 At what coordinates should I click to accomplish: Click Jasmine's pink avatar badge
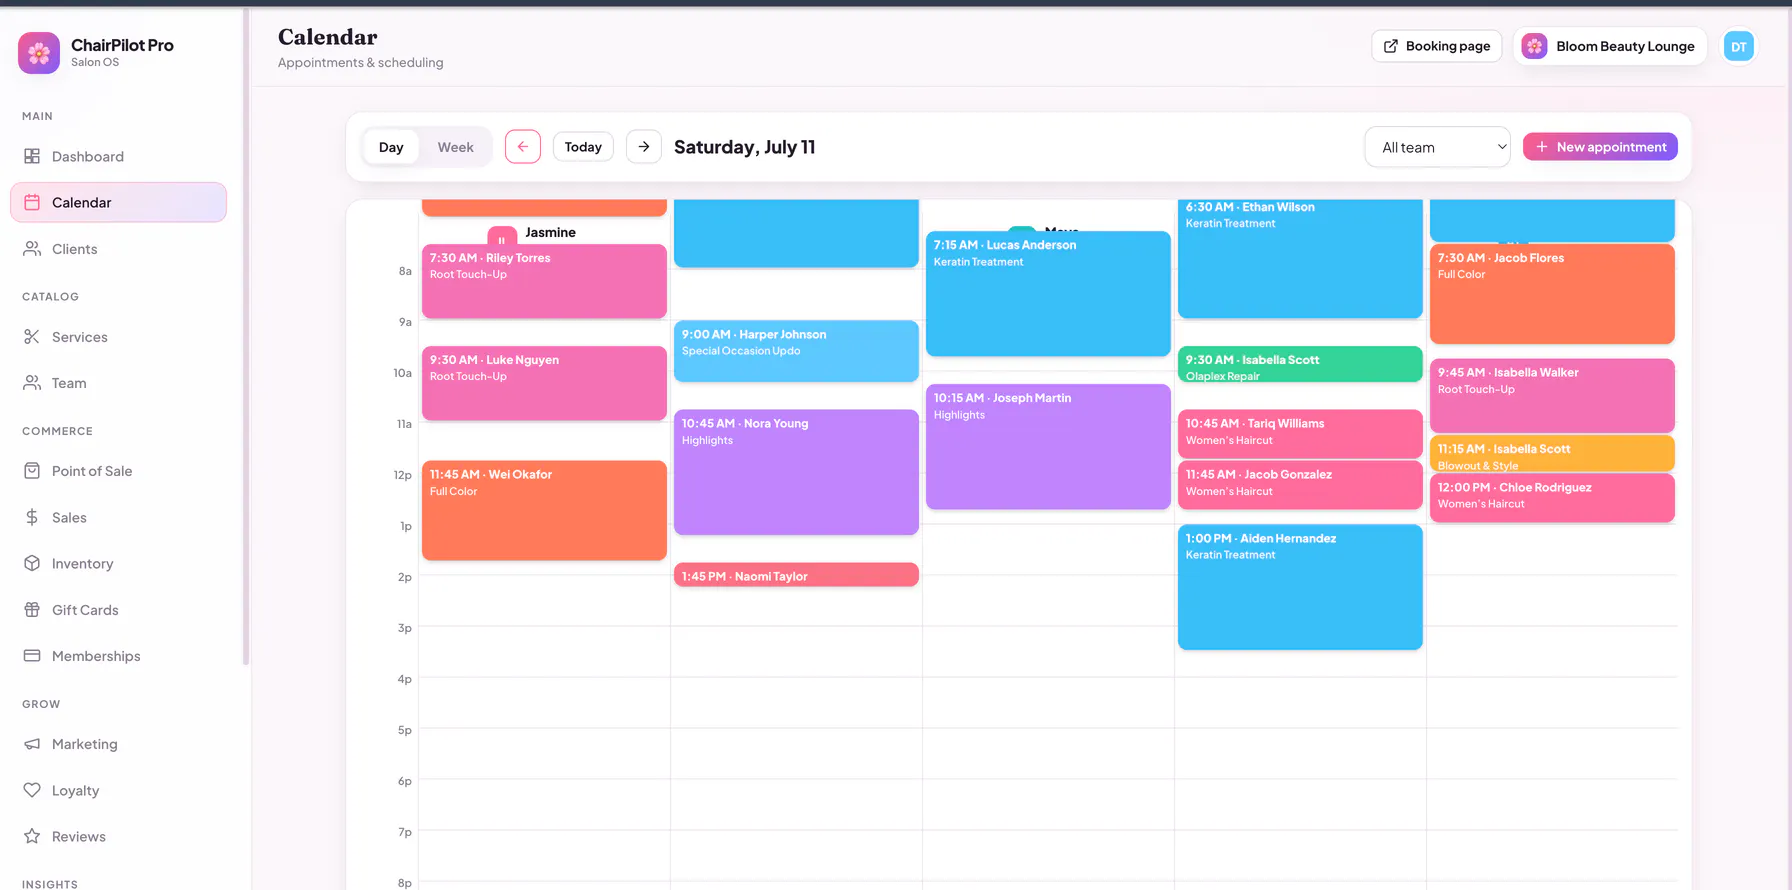502,237
